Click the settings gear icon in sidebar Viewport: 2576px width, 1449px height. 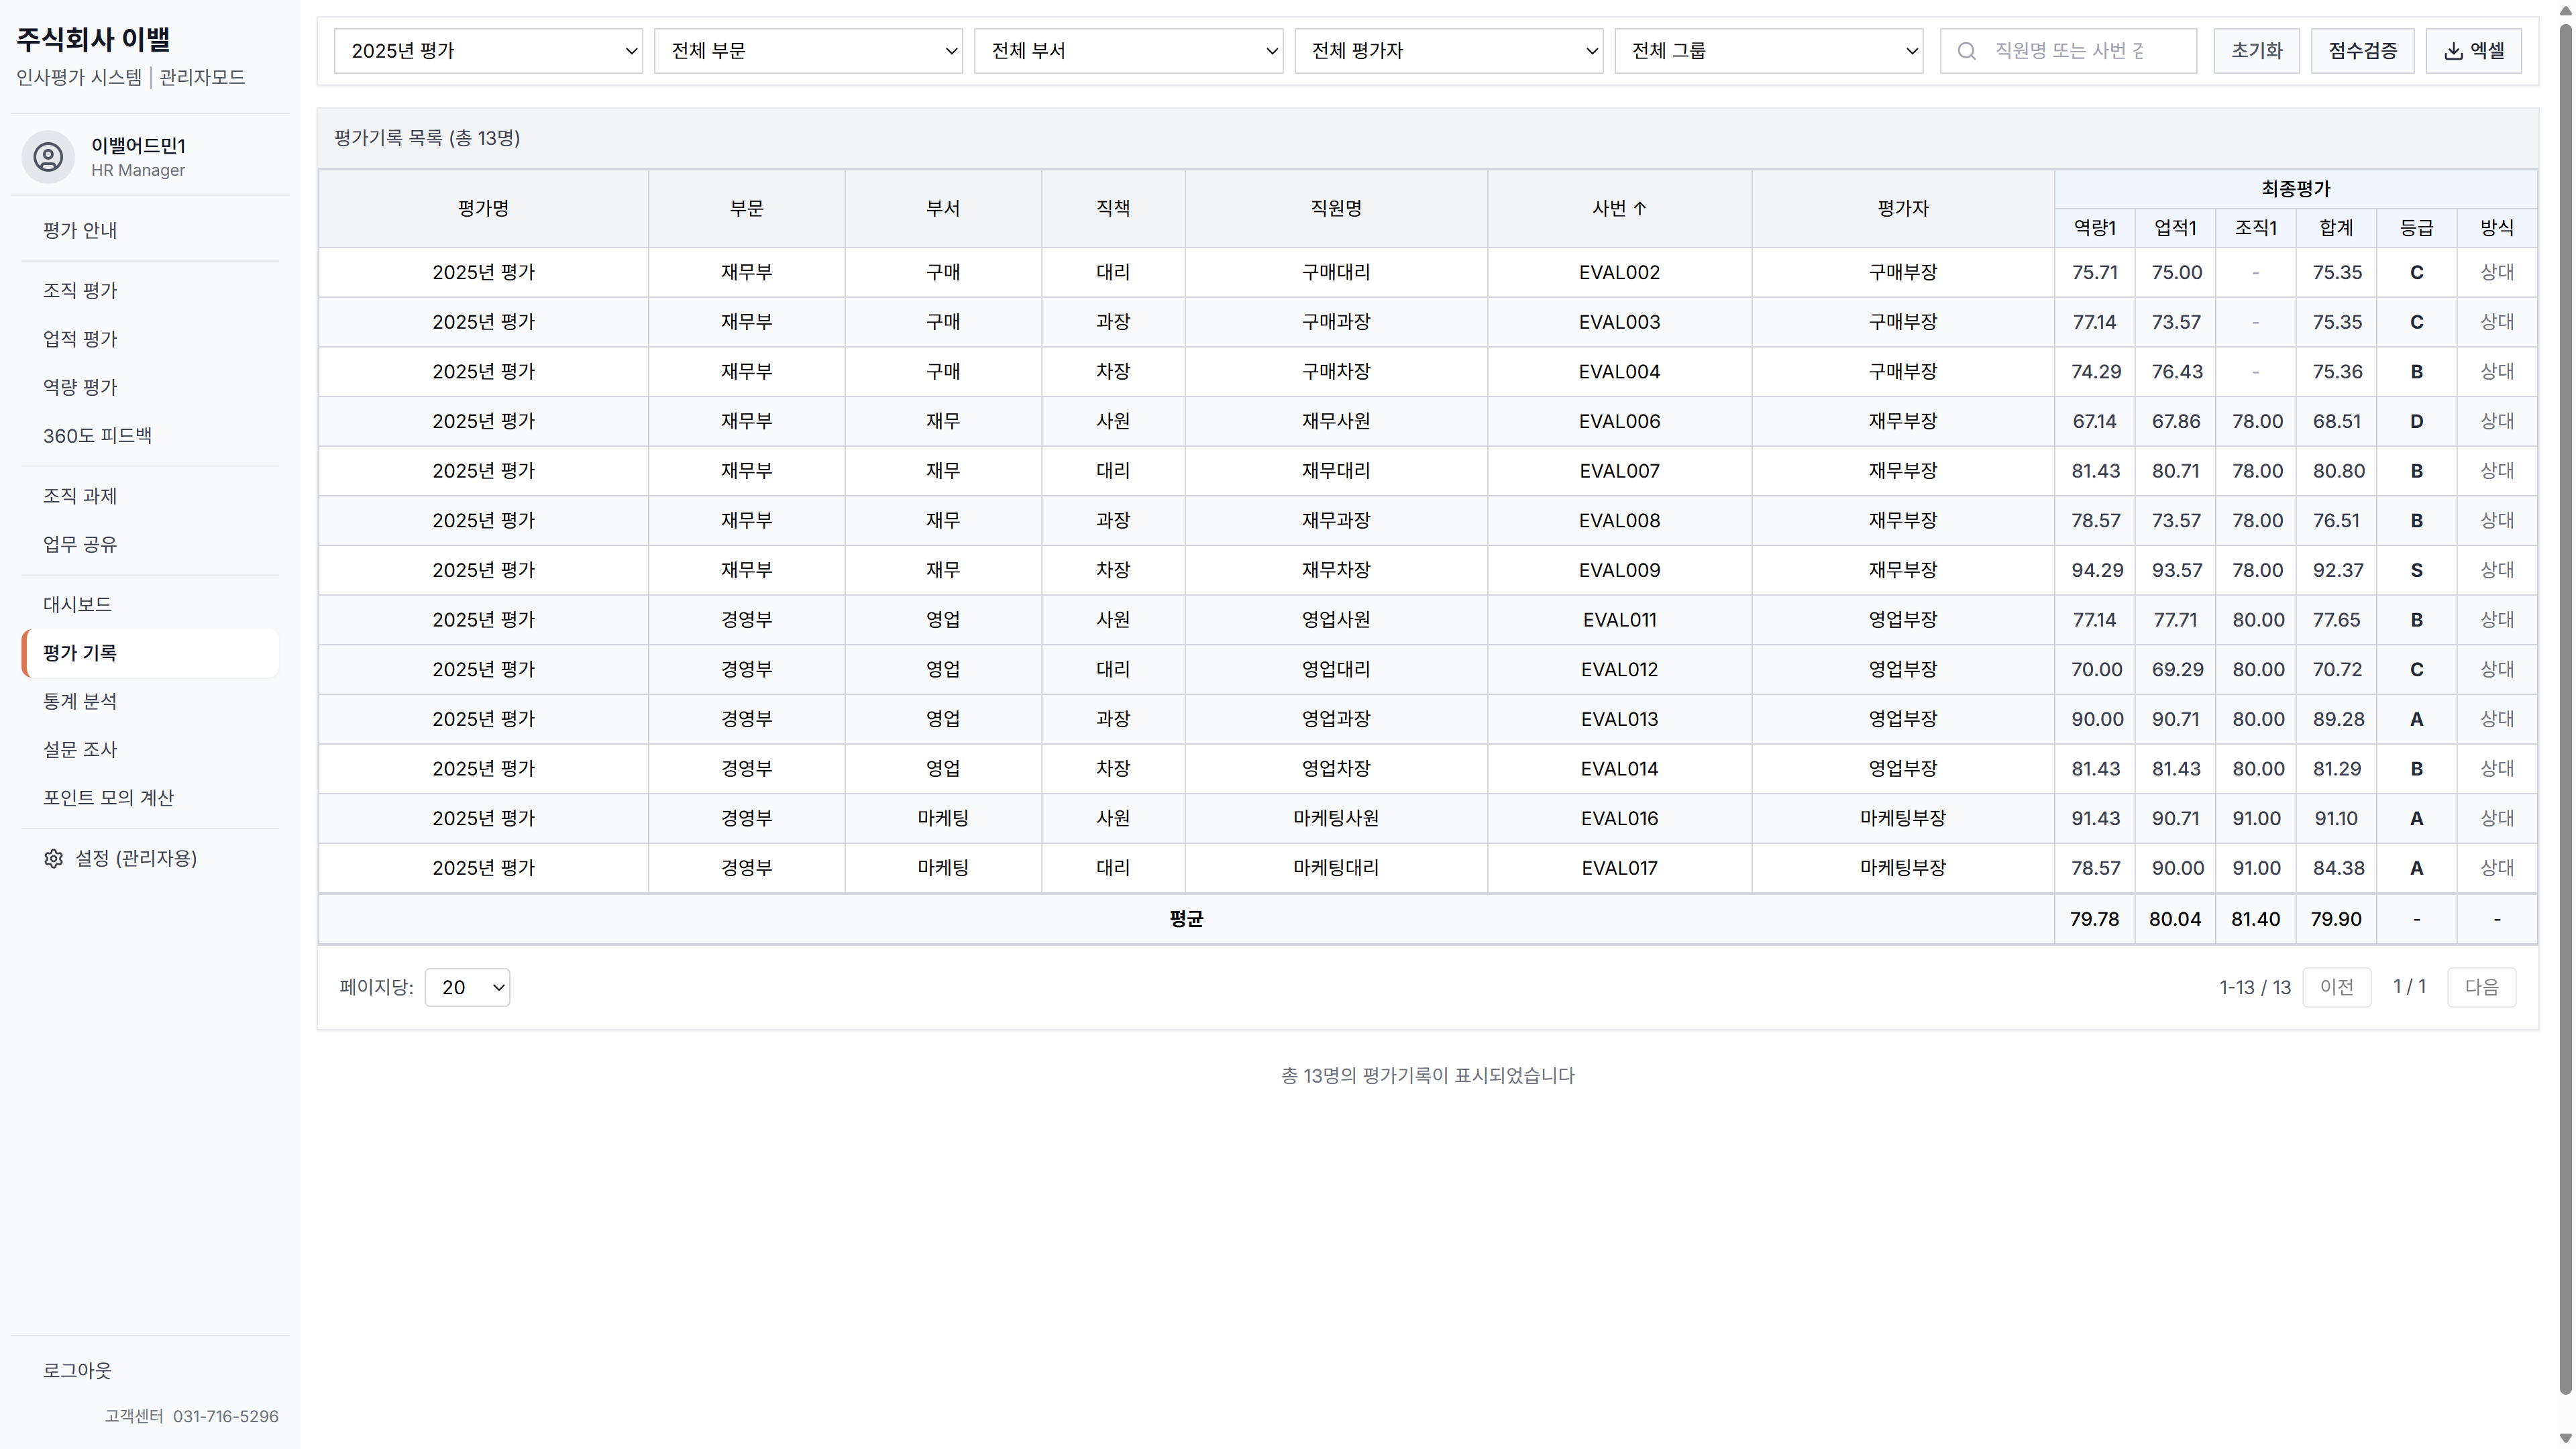point(53,859)
